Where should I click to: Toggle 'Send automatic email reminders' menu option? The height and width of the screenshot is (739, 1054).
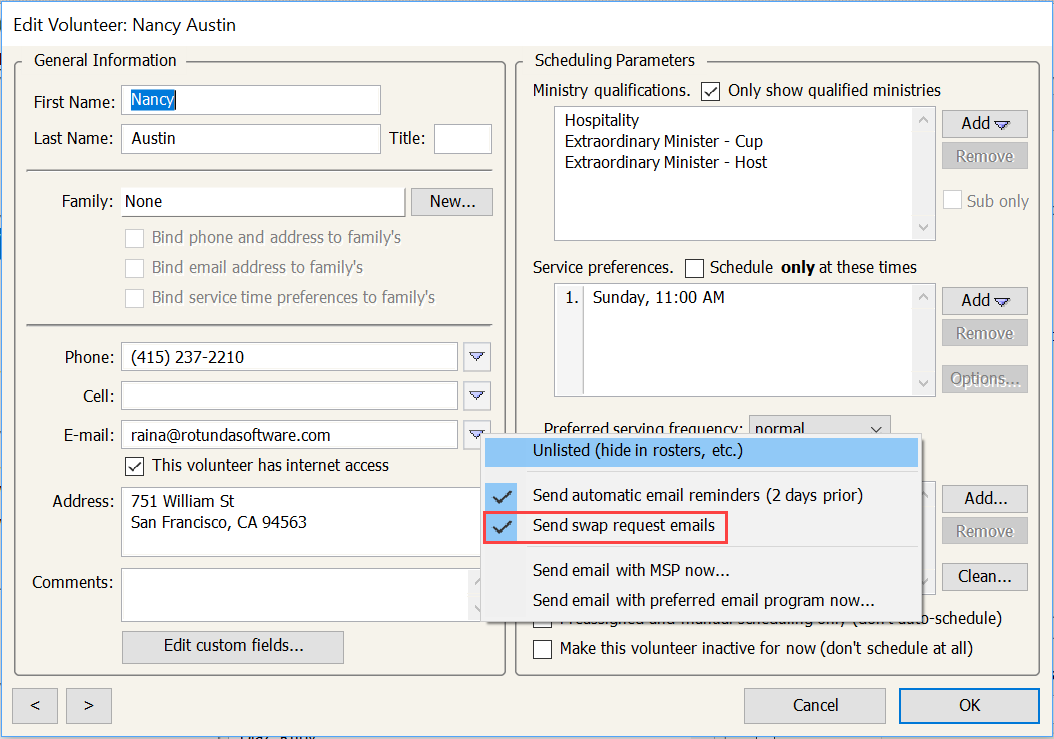click(x=696, y=495)
